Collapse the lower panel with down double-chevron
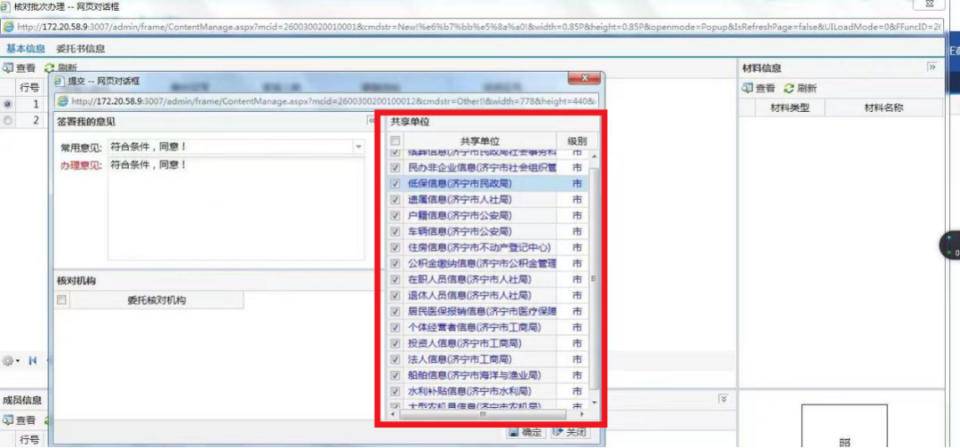Screen dimensions: 960x448 [x=723, y=398]
